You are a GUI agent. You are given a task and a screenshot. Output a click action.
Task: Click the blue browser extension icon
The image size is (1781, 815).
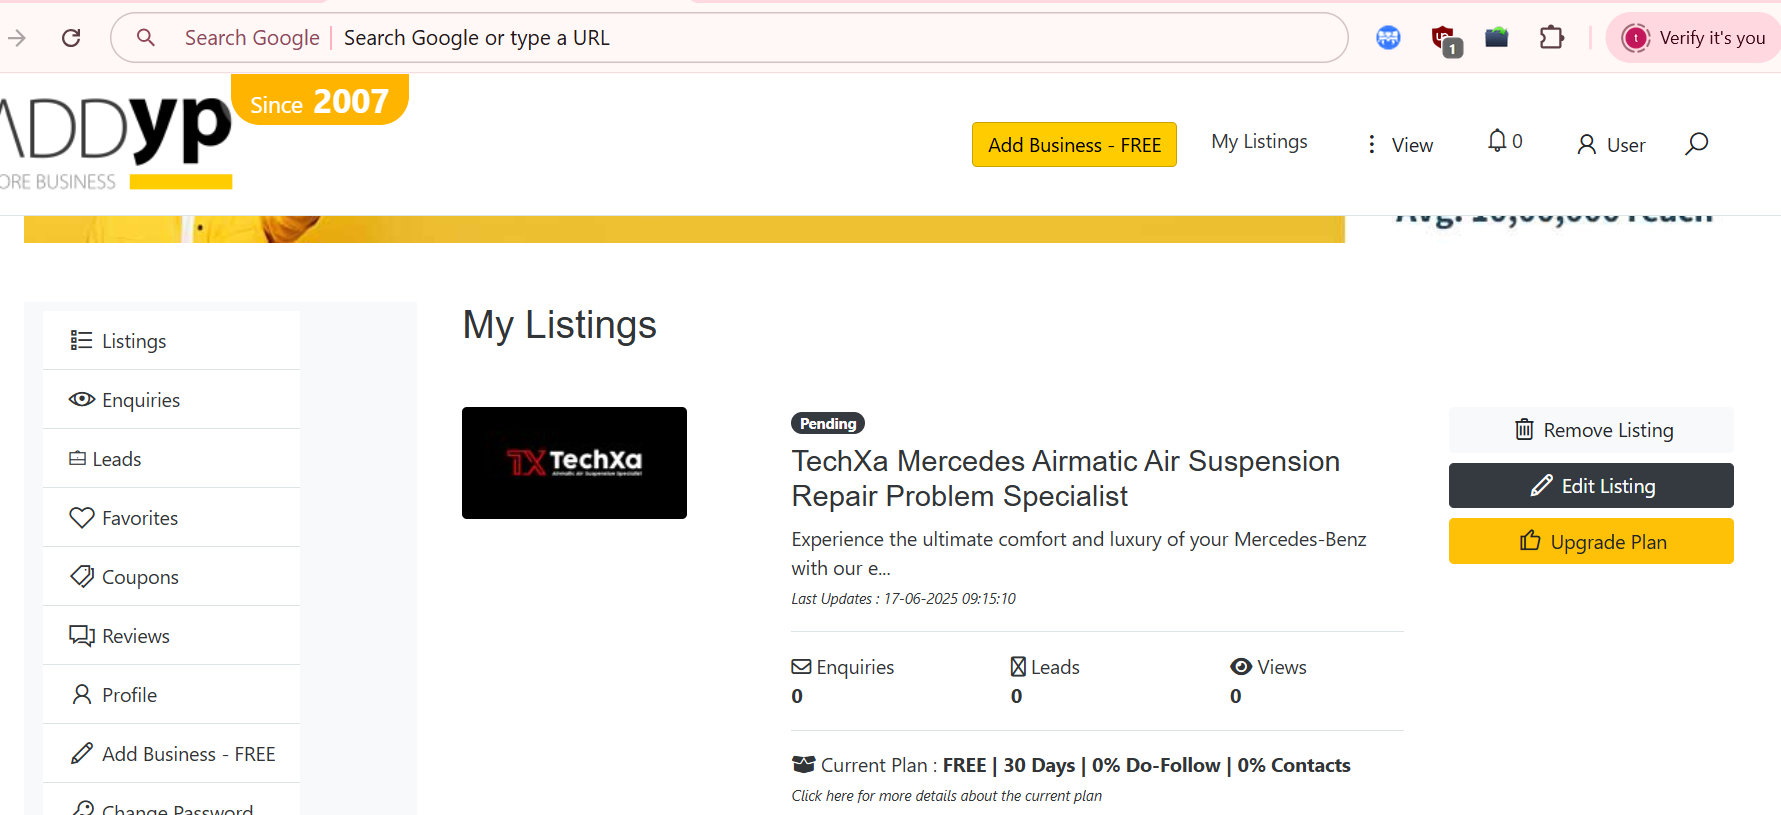point(1388,38)
